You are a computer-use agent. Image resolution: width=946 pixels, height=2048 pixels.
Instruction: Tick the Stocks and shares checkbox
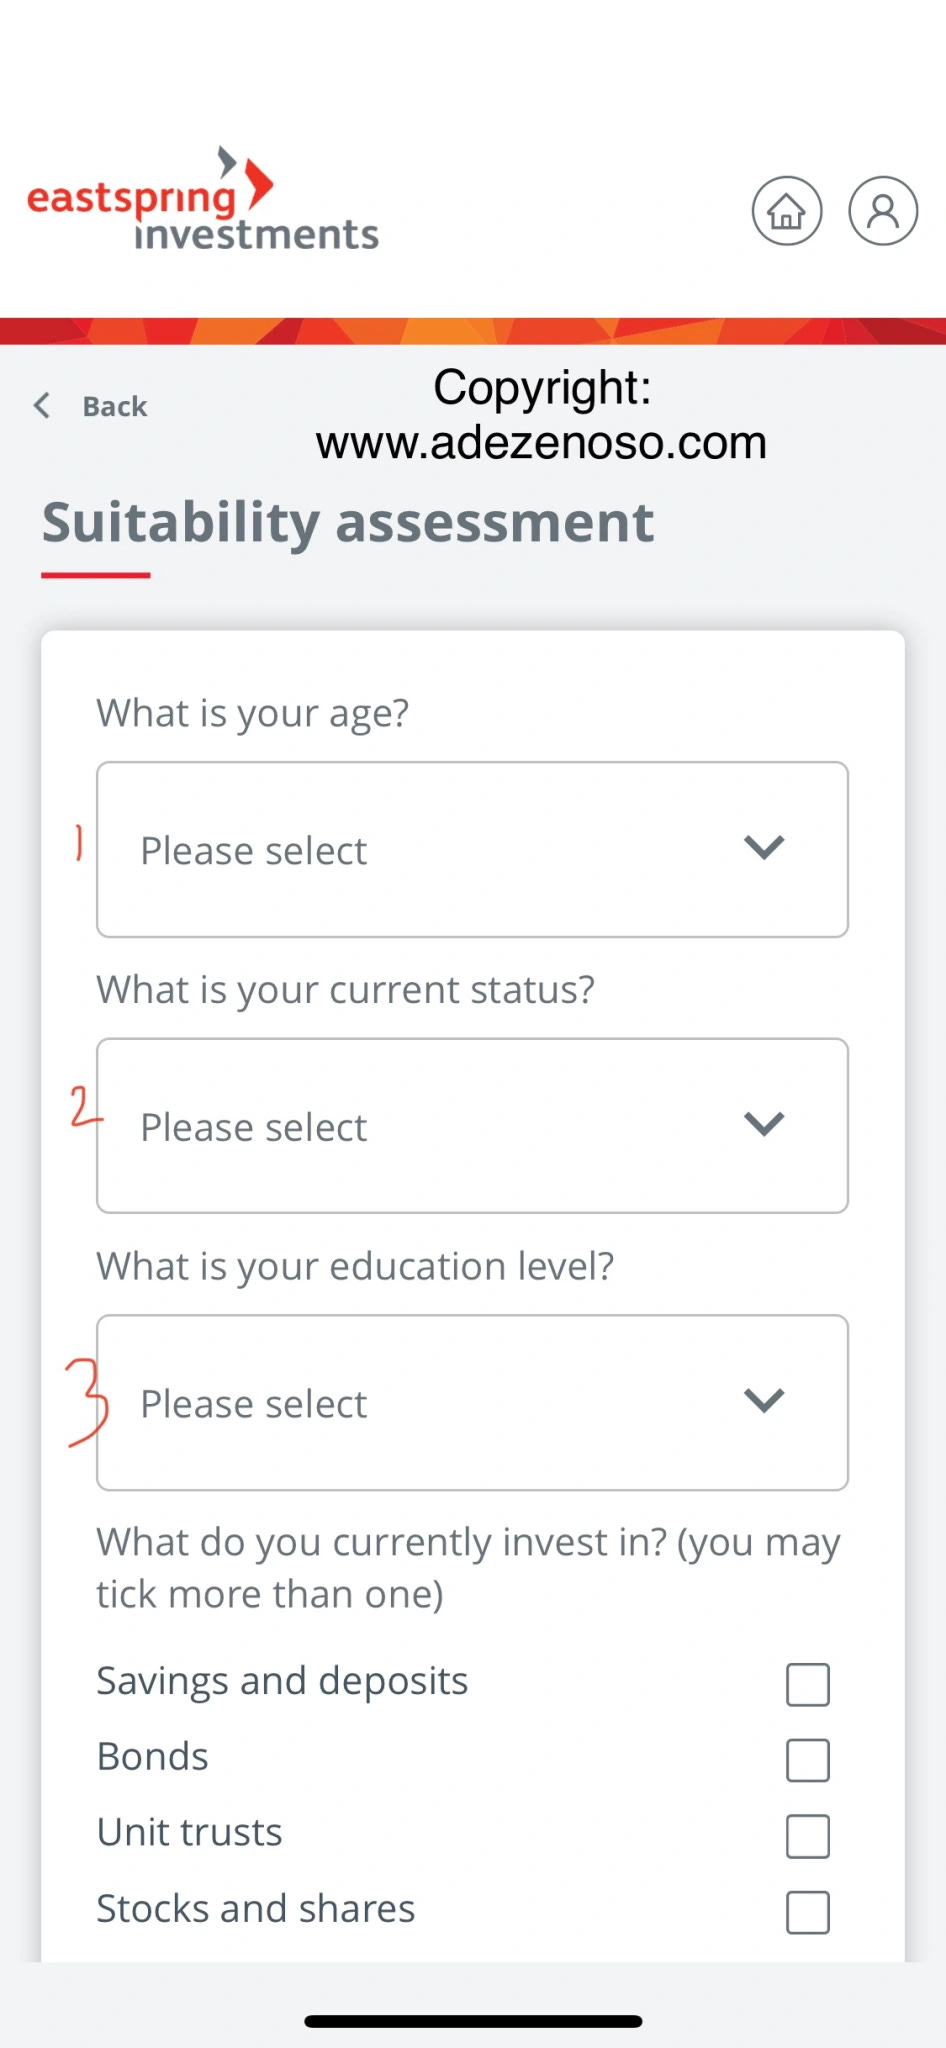[x=808, y=1912]
